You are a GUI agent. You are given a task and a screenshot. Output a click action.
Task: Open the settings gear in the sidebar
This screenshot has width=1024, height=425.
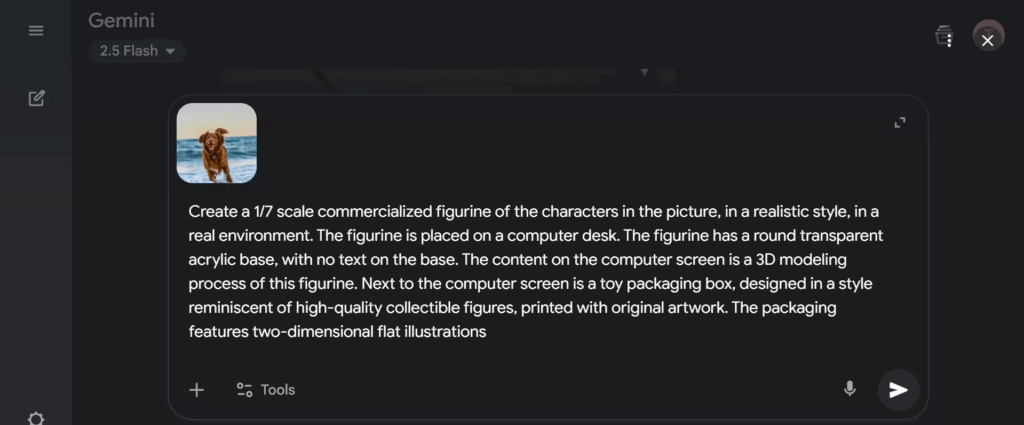(x=36, y=418)
